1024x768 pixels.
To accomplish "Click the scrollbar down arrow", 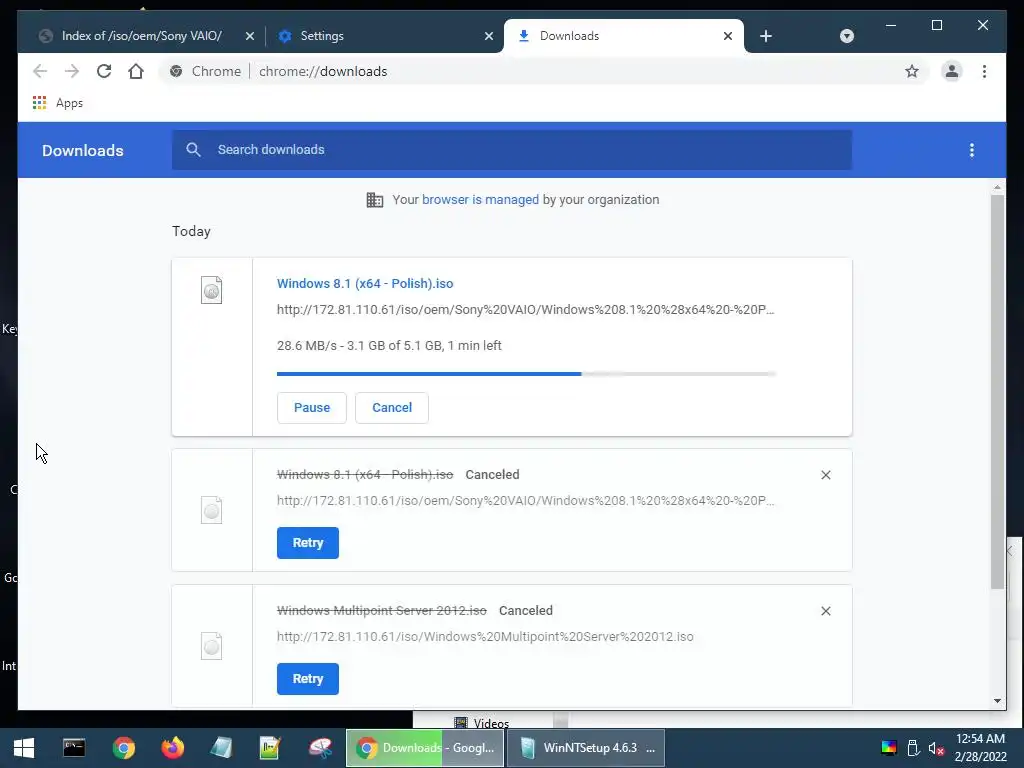I will pos(997,701).
